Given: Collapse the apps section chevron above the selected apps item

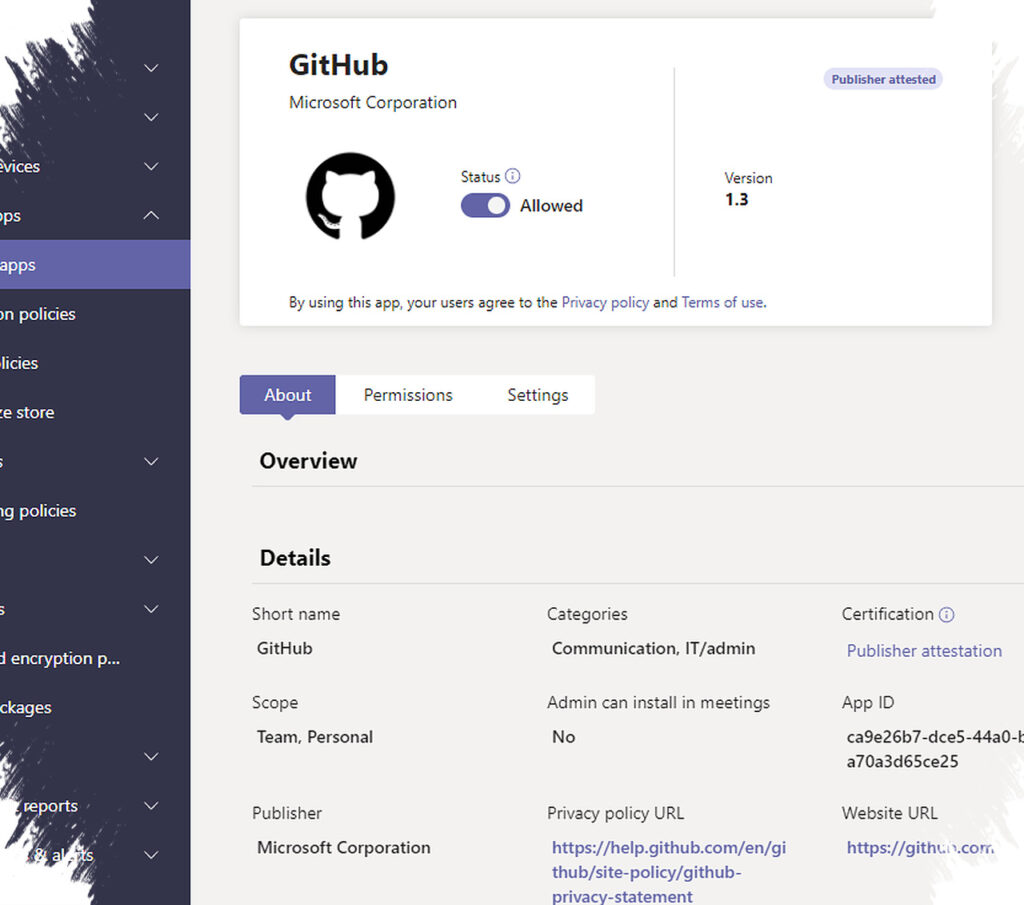Looking at the screenshot, I should [151, 215].
